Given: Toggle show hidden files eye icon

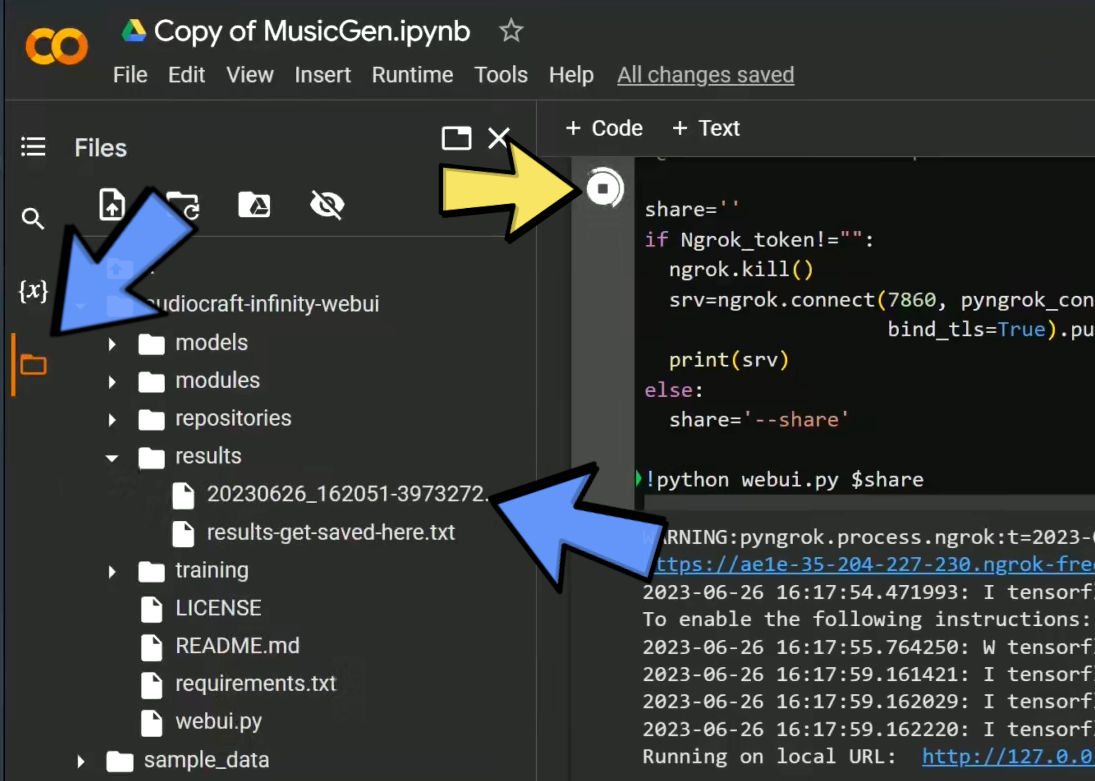Looking at the screenshot, I should [x=327, y=205].
